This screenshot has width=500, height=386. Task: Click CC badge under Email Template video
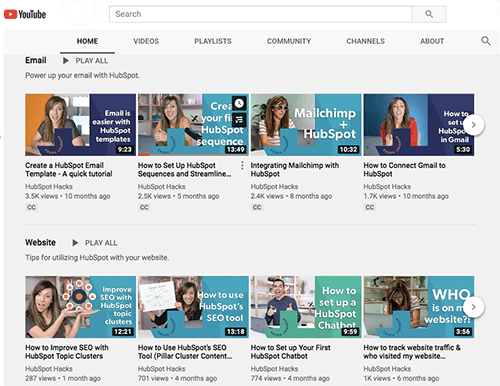tap(31, 207)
